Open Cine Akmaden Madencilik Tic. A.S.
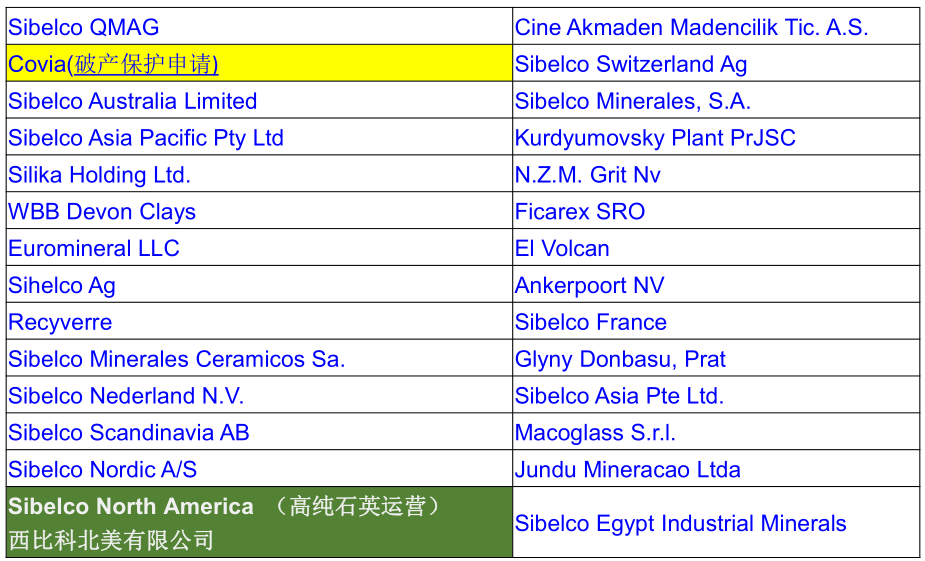The width and height of the screenshot is (925, 561). tap(691, 27)
